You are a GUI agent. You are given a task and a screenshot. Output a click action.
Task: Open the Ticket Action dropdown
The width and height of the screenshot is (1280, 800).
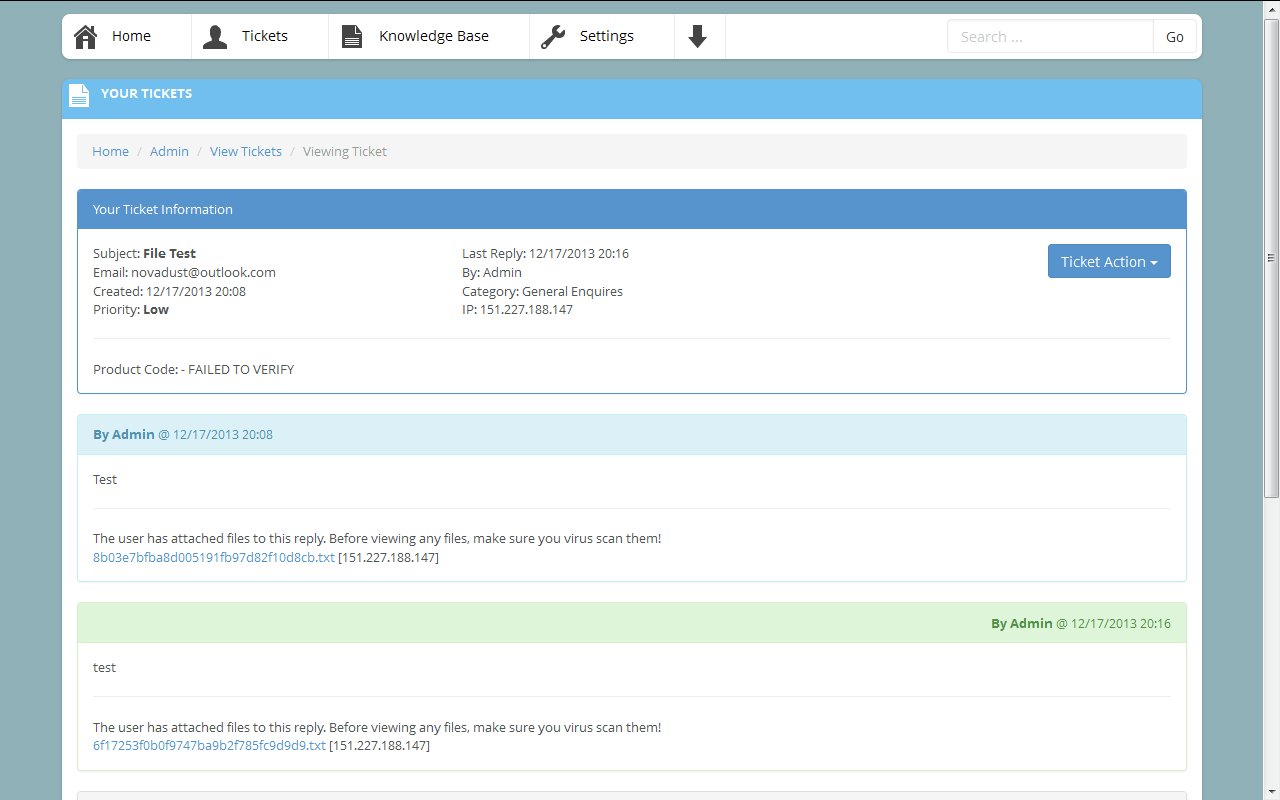(x=1108, y=262)
